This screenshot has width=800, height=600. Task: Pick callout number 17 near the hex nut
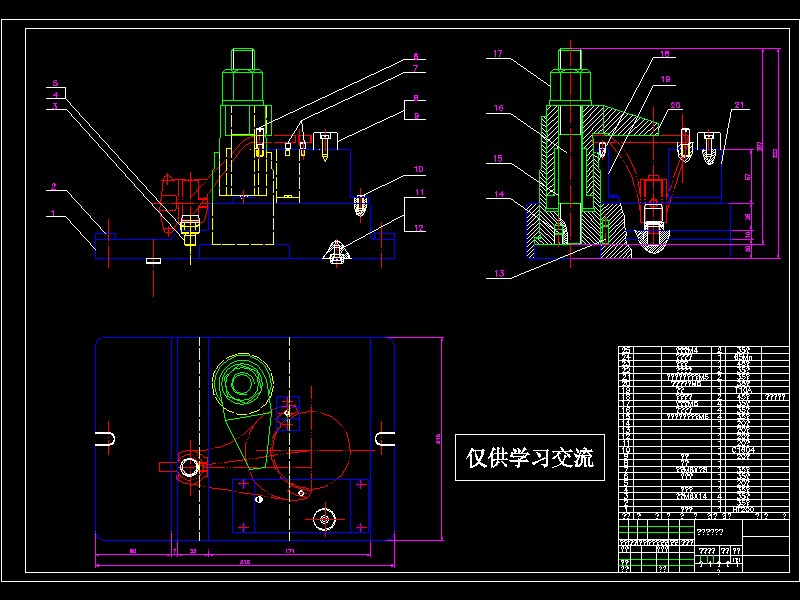click(x=498, y=53)
